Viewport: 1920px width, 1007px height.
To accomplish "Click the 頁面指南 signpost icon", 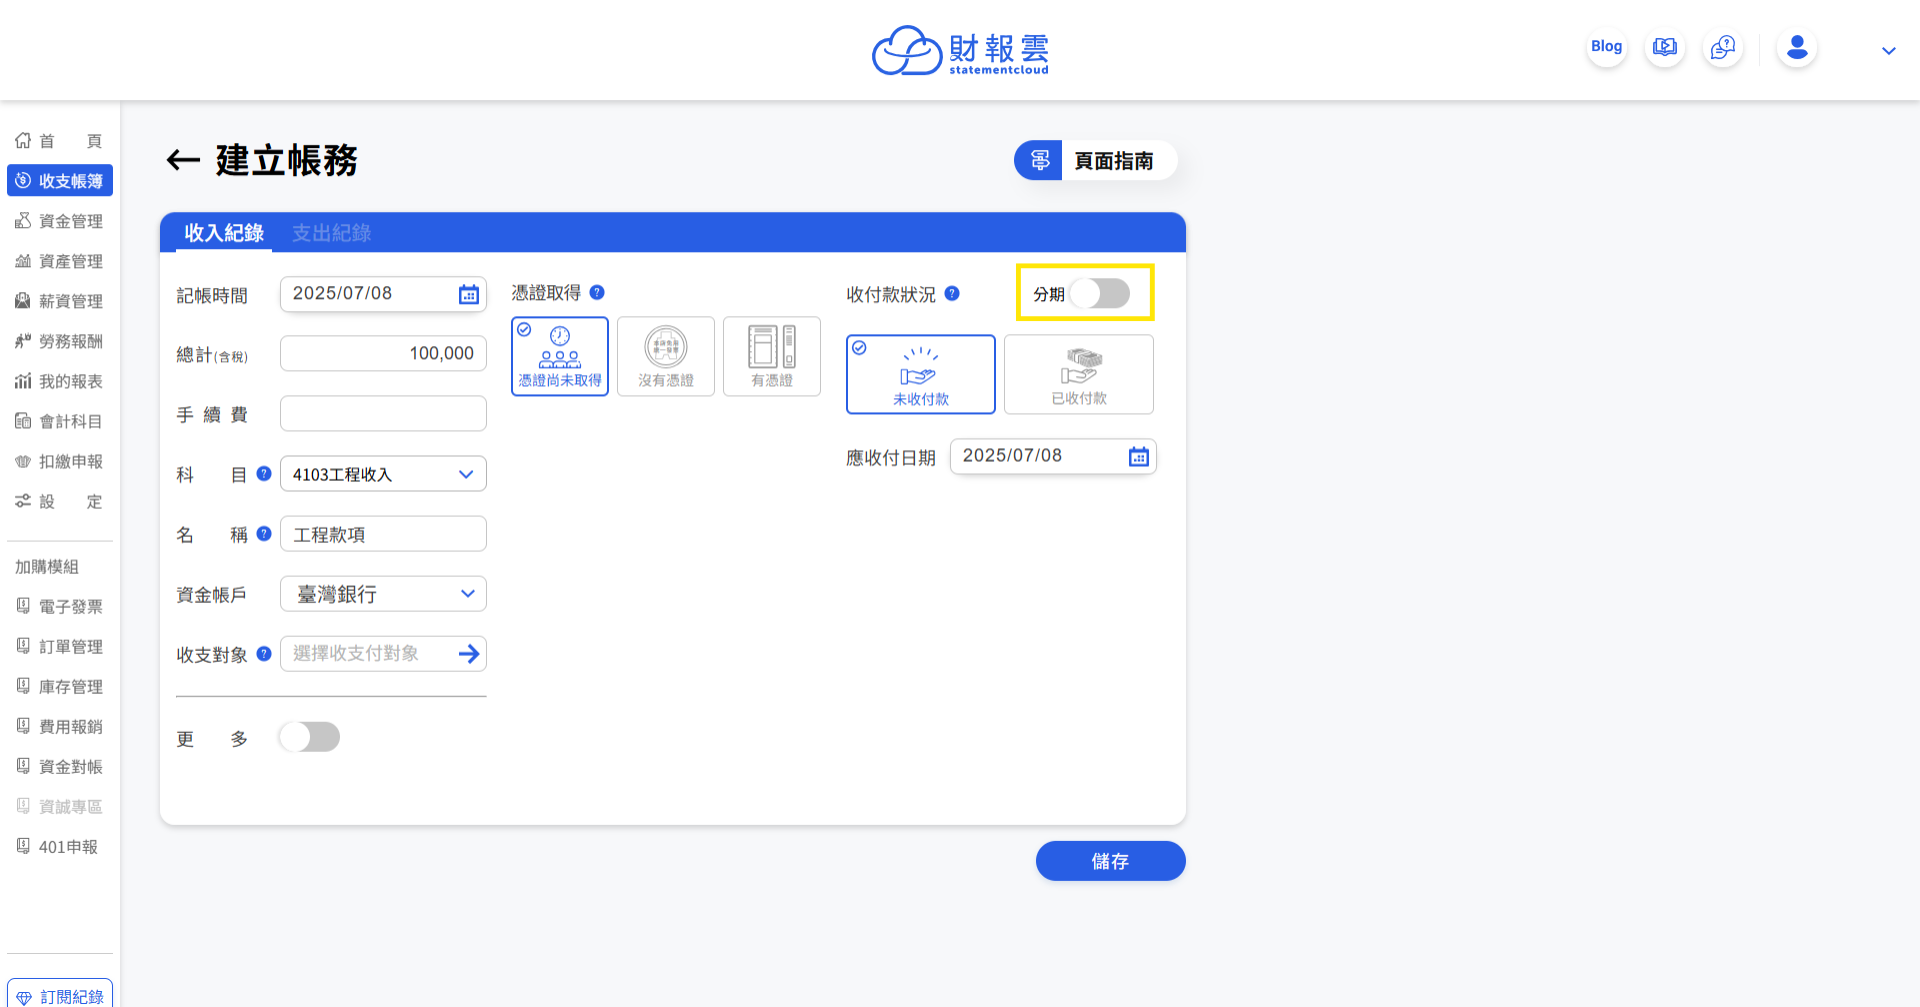I will 1039,160.
